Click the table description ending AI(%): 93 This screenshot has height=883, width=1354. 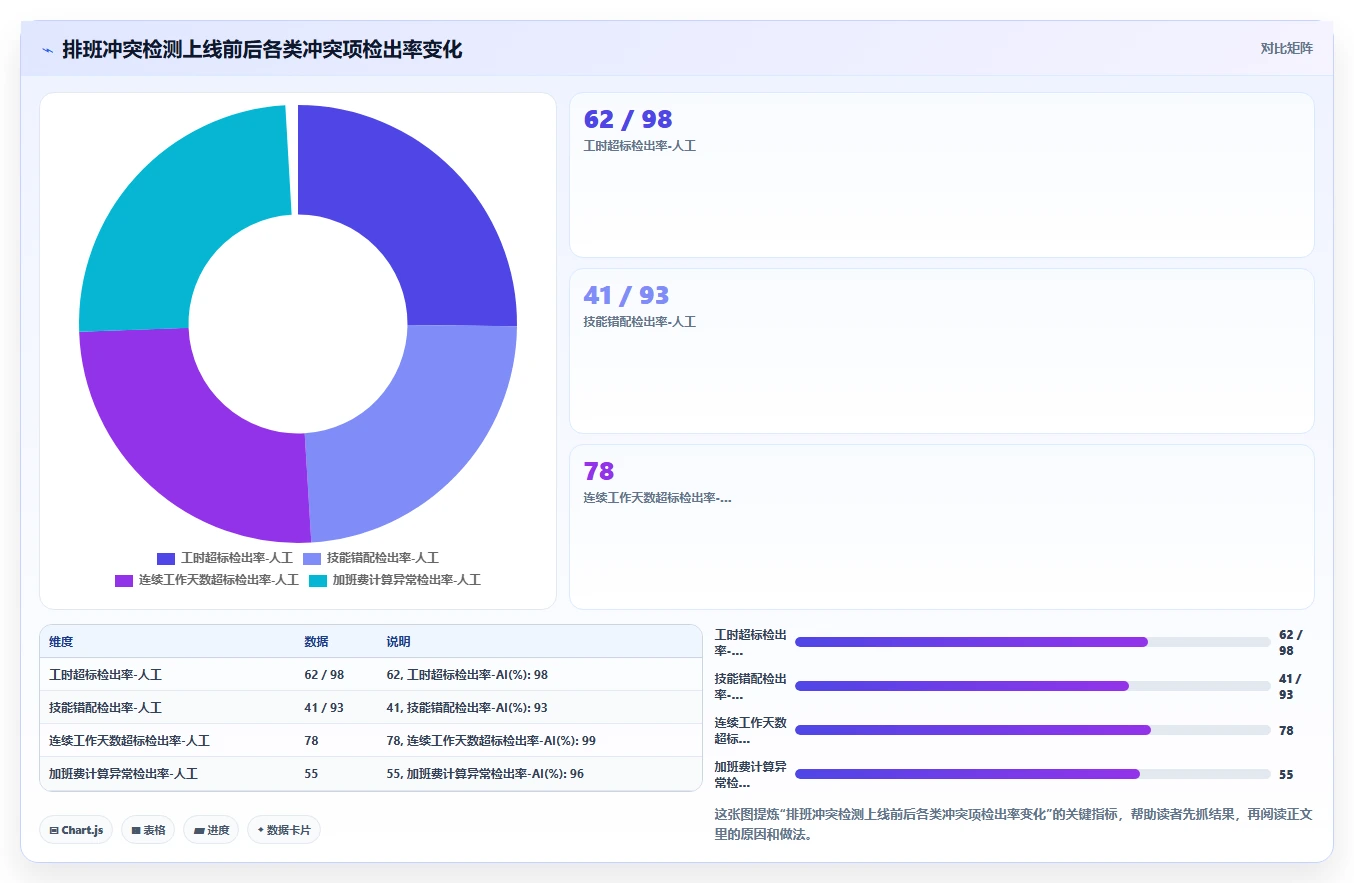coord(467,708)
